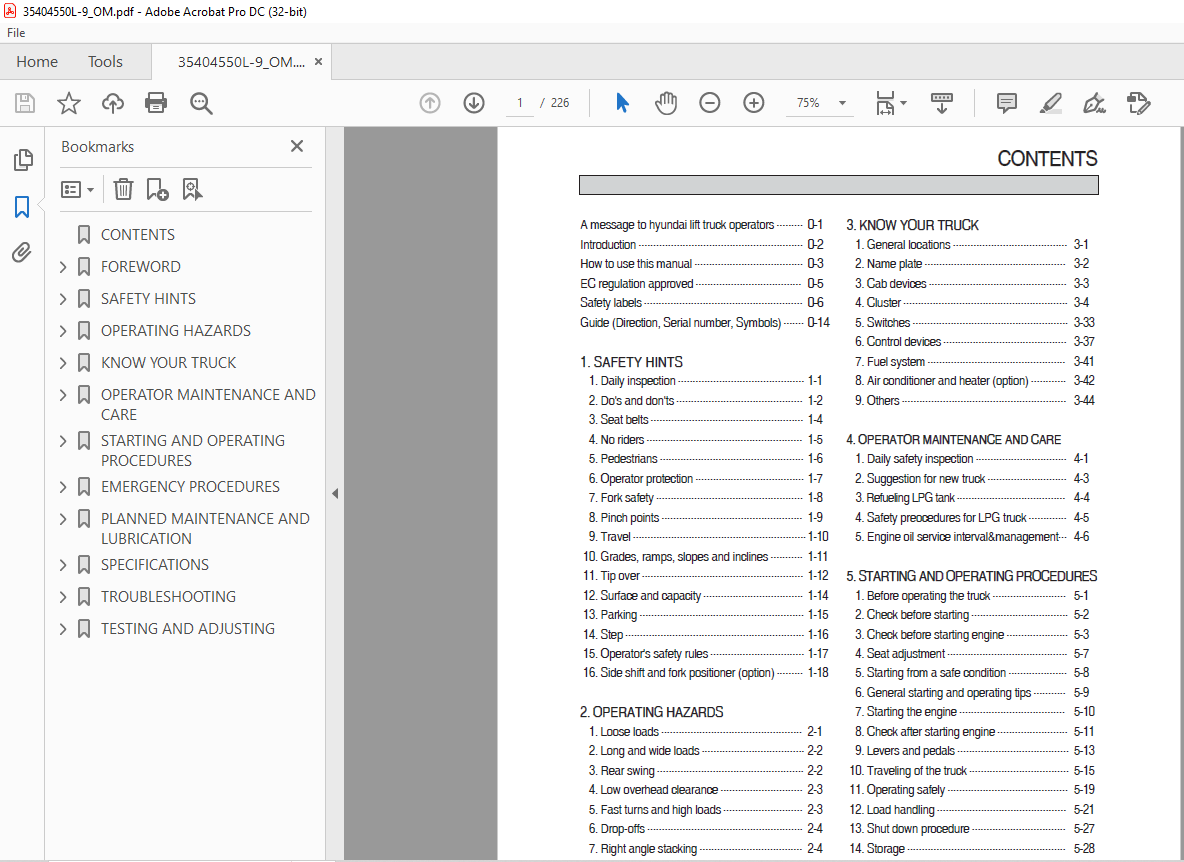Screen dimensions: 1184x862
Task: Open the attachments paperclip panel
Action: pyautogui.click(x=22, y=252)
